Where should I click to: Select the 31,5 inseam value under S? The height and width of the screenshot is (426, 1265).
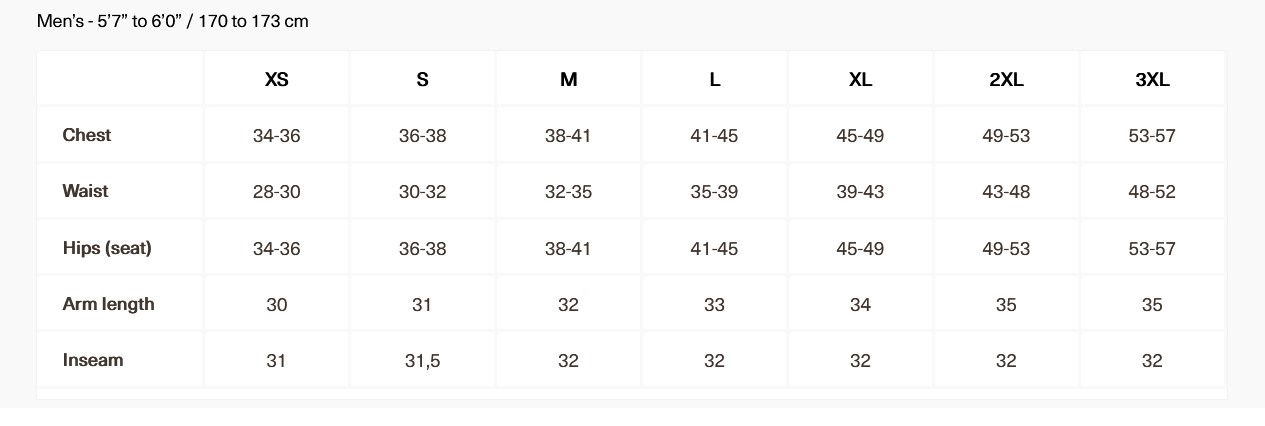[x=422, y=361]
